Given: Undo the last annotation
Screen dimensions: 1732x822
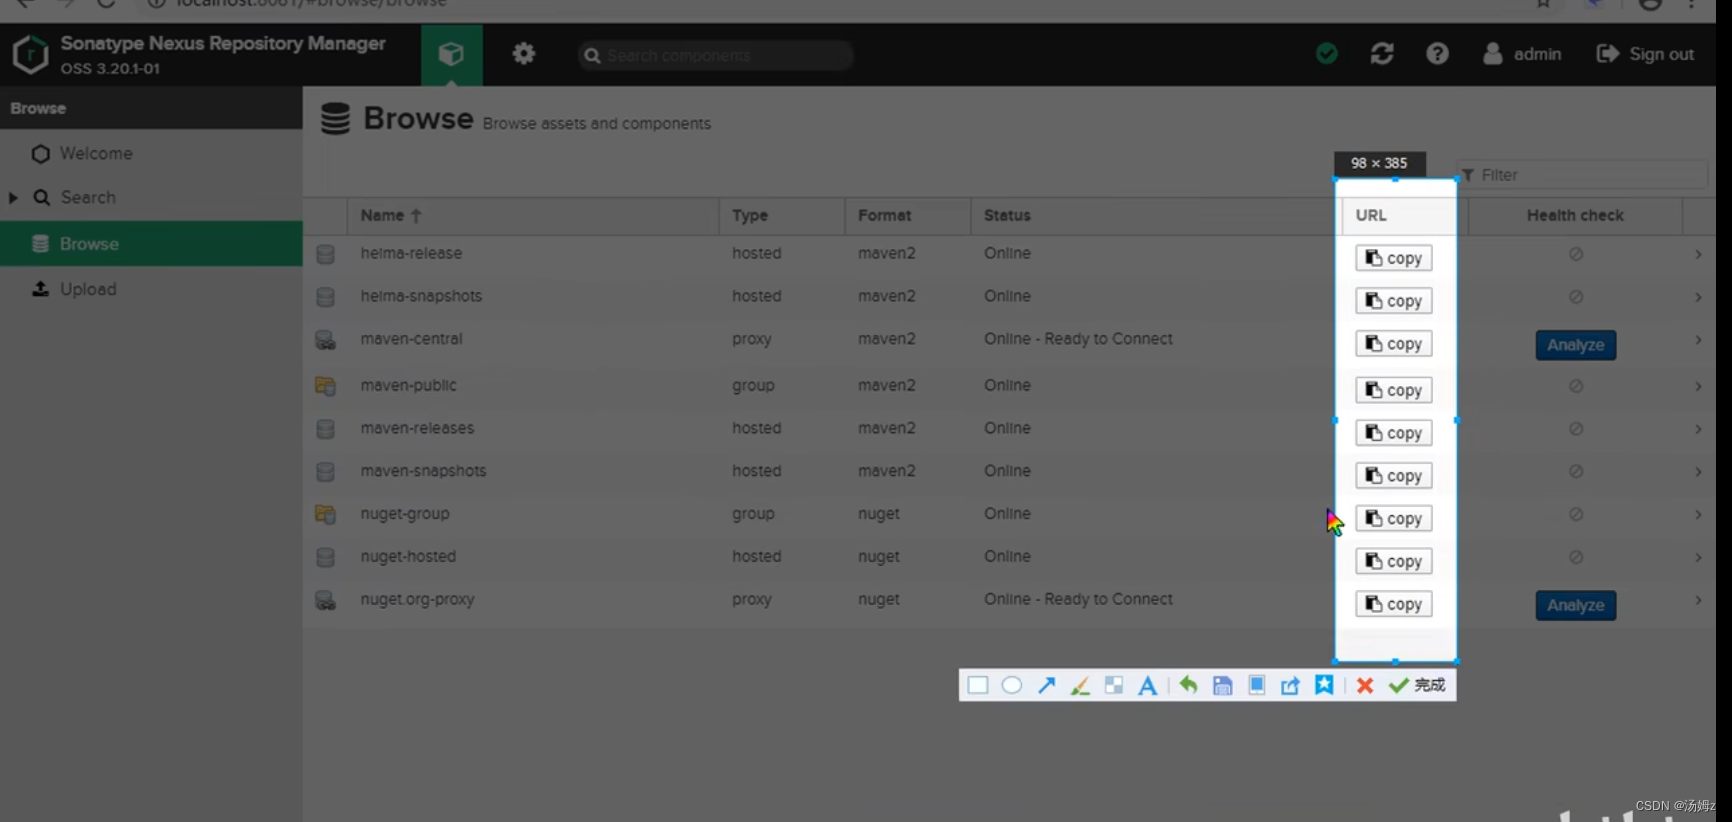Looking at the screenshot, I should pyautogui.click(x=1188, y=685).
